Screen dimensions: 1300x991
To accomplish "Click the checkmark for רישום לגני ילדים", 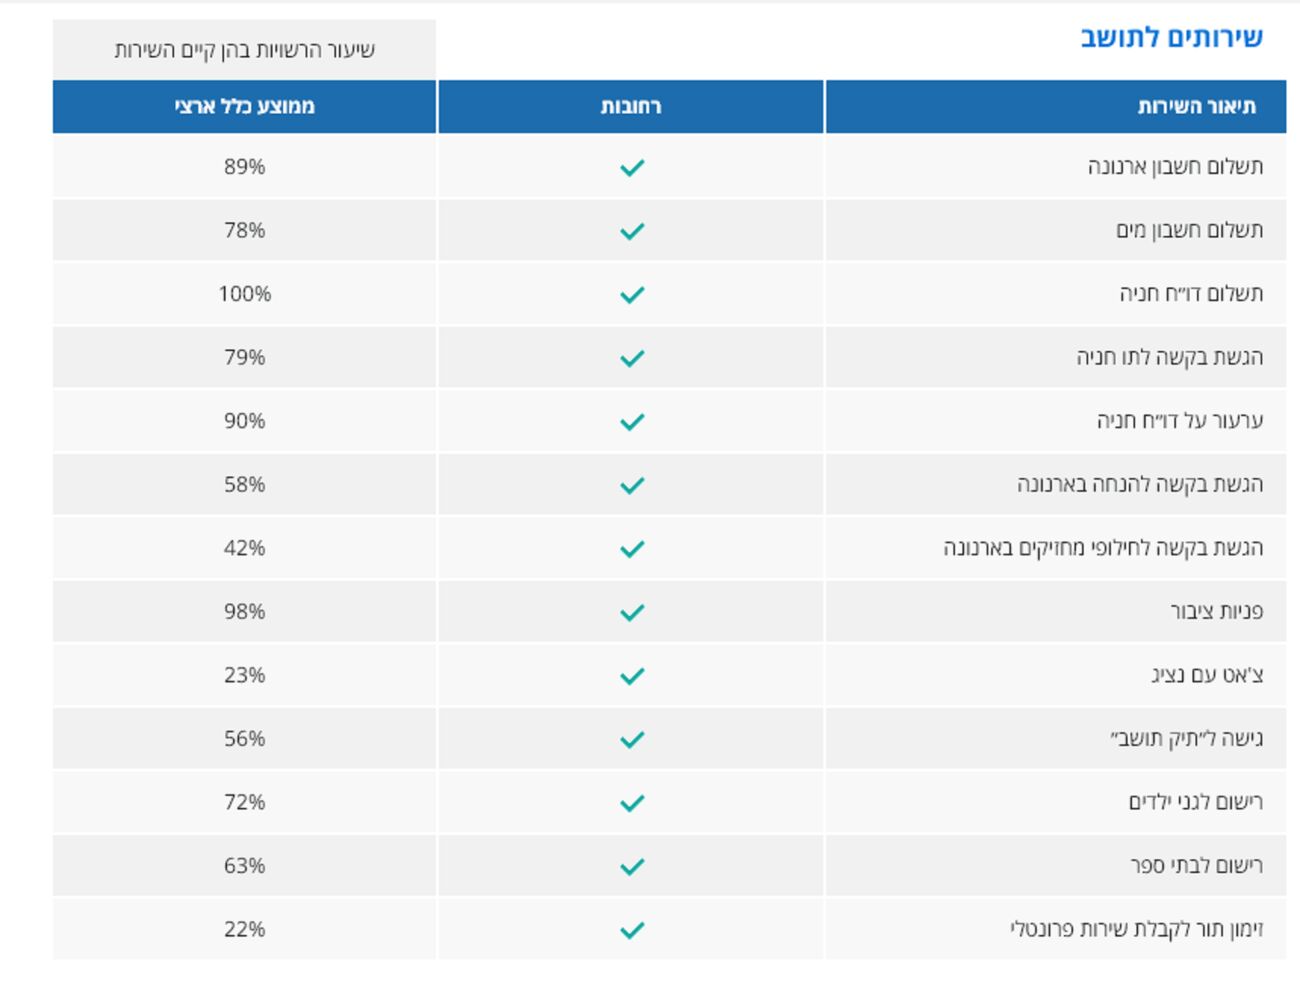I will pyautogui.click(x=632, y=803).
